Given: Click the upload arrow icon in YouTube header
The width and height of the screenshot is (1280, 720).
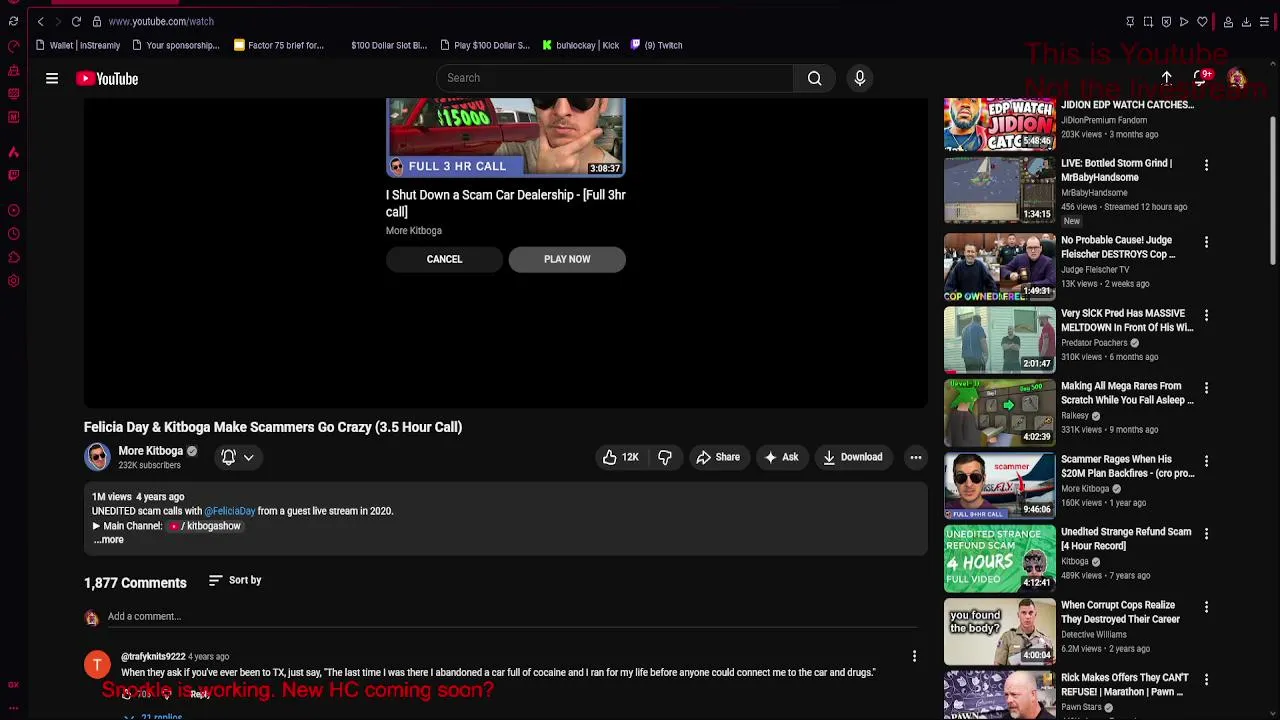Looking at the screenshot, I should (1166, 78).
